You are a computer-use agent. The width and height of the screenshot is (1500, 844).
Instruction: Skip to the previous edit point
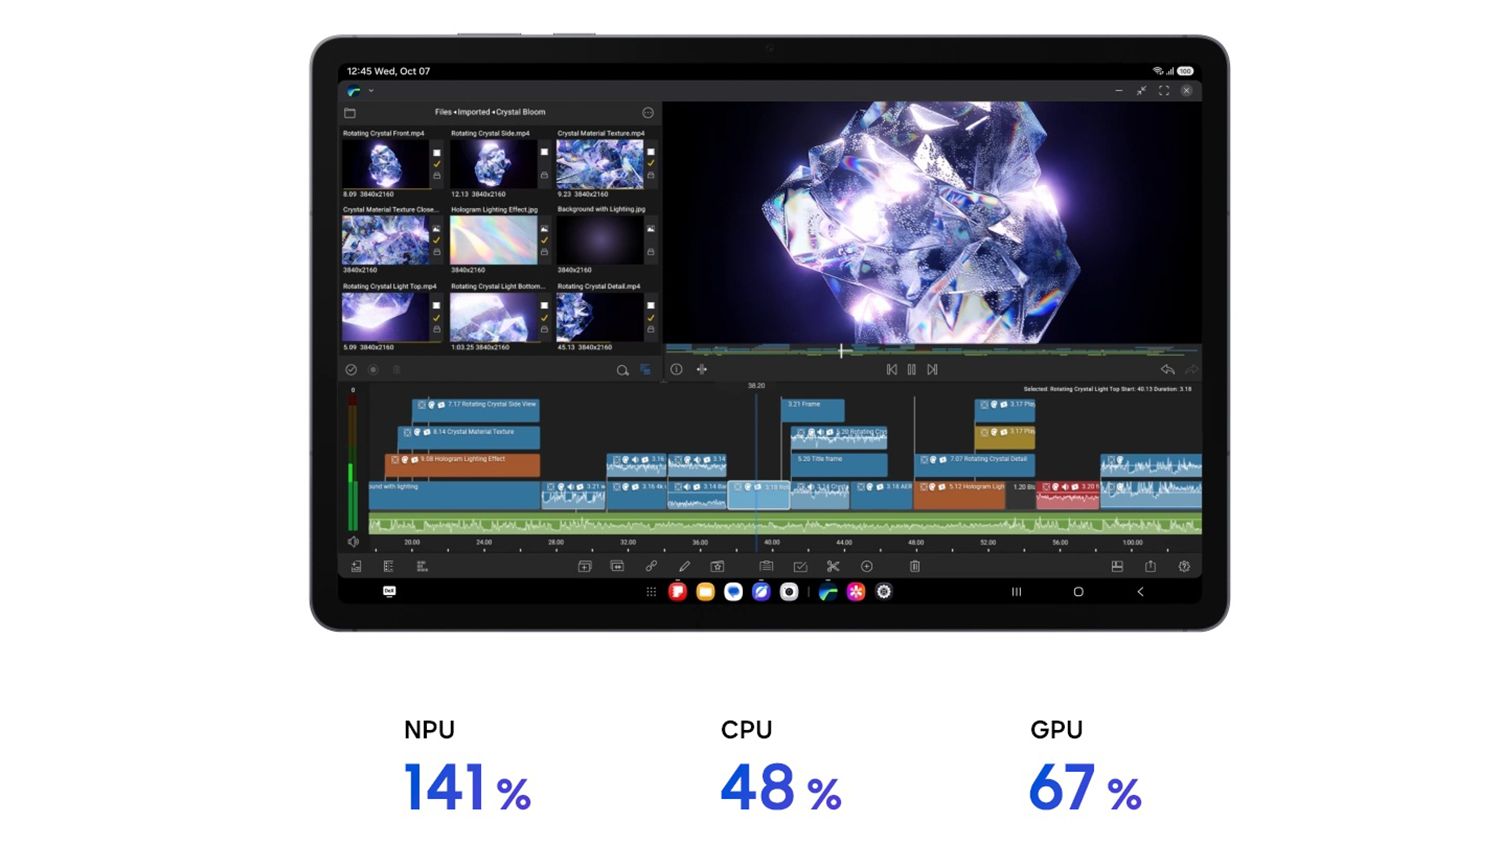(892, 370)
